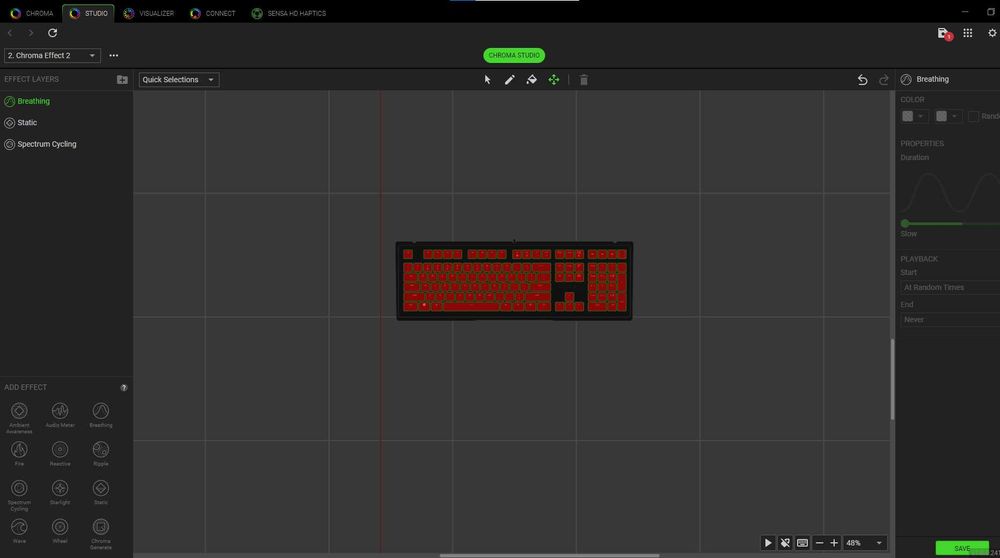Screen dimensions: 1000x558
Task: Add Ripple effect
Action: (101, 453)
